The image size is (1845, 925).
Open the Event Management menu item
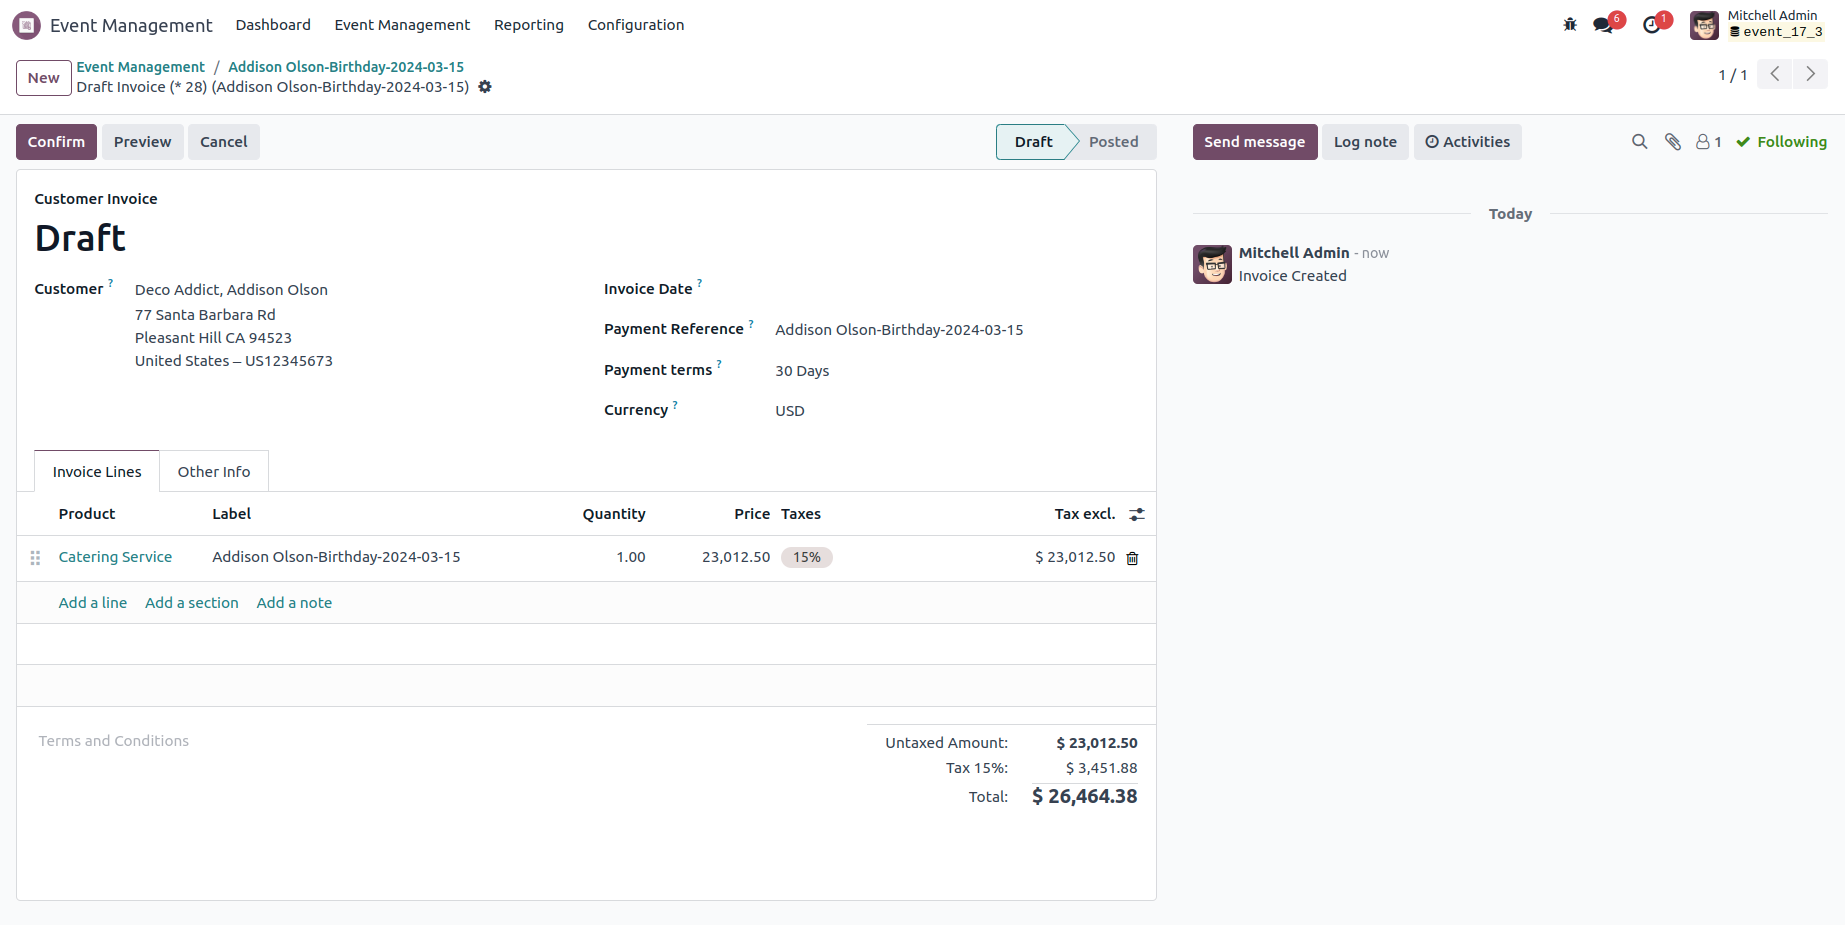[x=402, y=25]
